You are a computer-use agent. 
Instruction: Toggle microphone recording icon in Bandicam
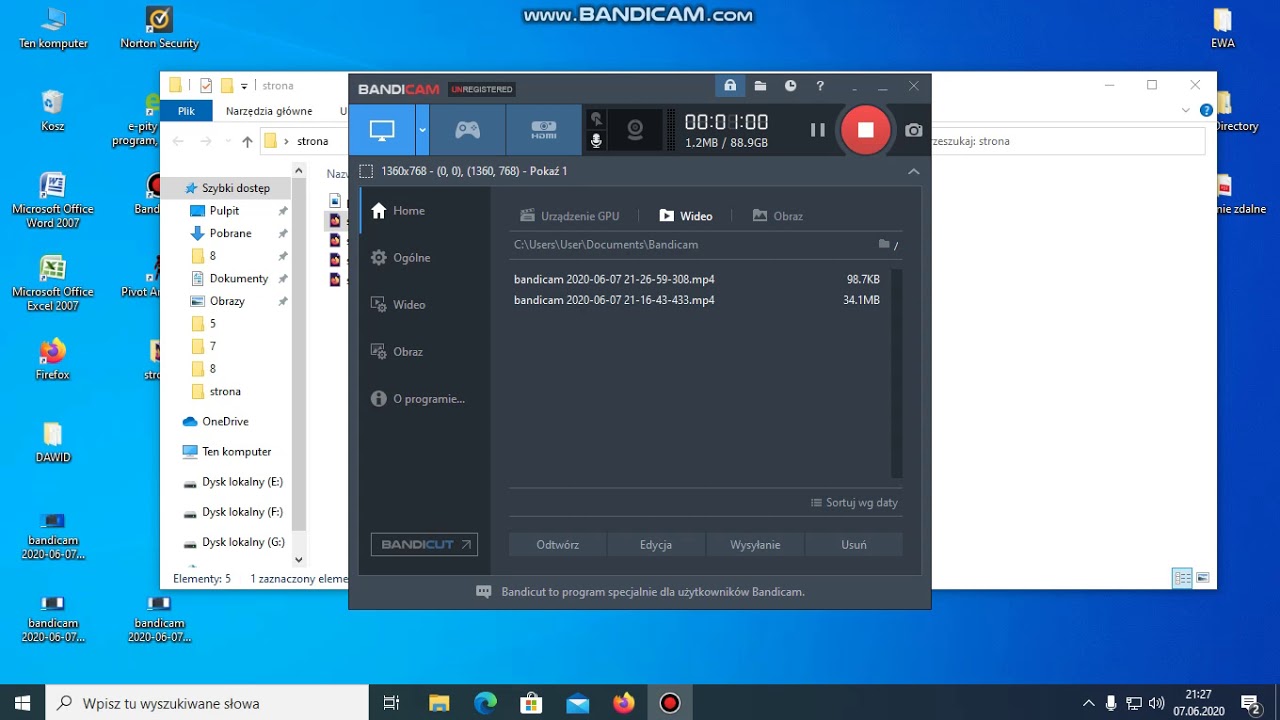(597, 141)
